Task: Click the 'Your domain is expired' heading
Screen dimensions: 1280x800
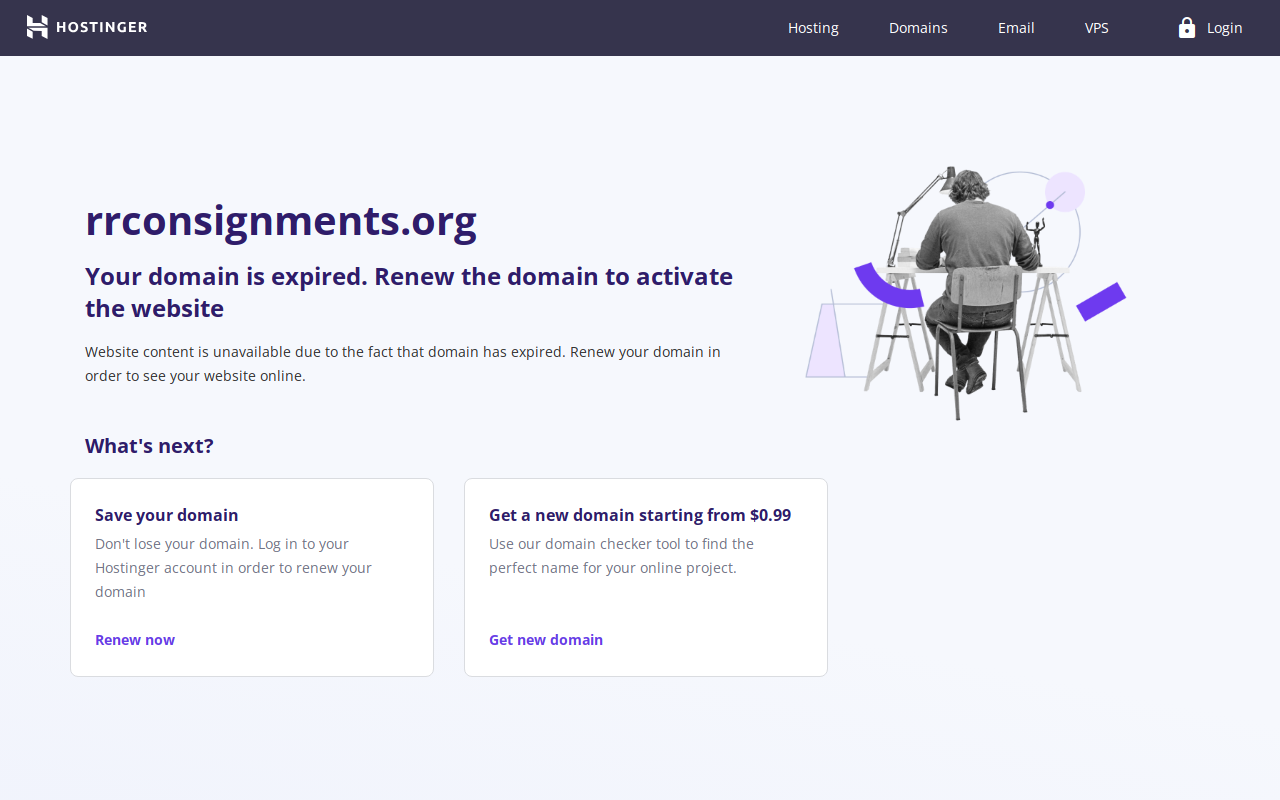Action: [x=409, y=292]
